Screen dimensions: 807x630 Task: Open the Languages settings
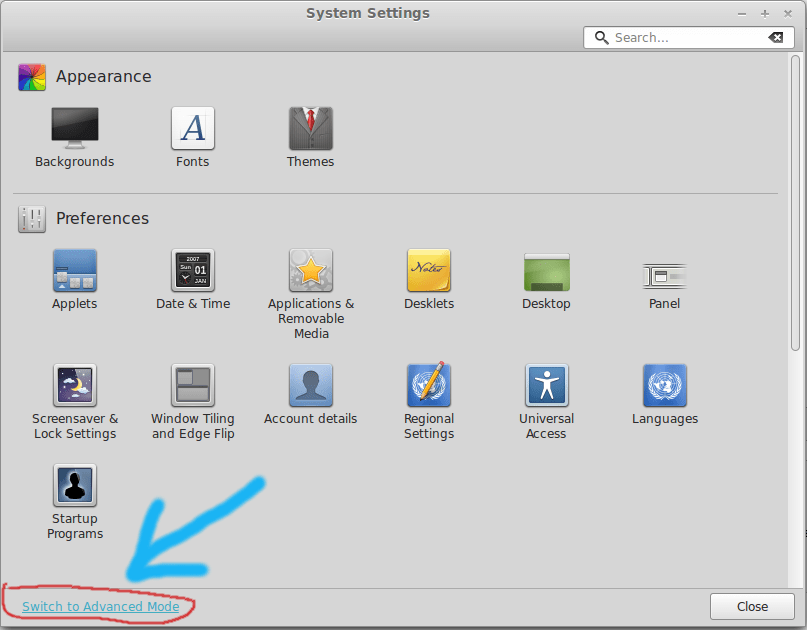click(x=664, y=385)
